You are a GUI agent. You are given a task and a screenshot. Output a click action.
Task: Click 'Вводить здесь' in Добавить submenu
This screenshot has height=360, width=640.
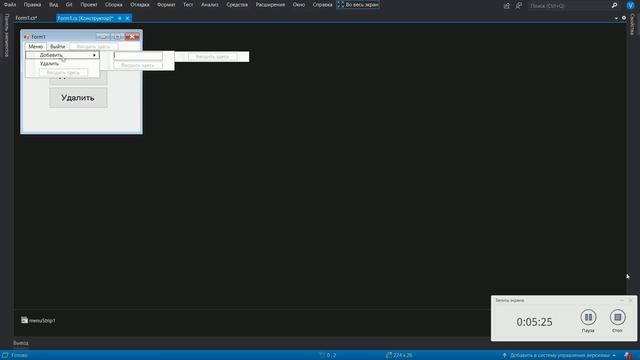click(138, 65)
